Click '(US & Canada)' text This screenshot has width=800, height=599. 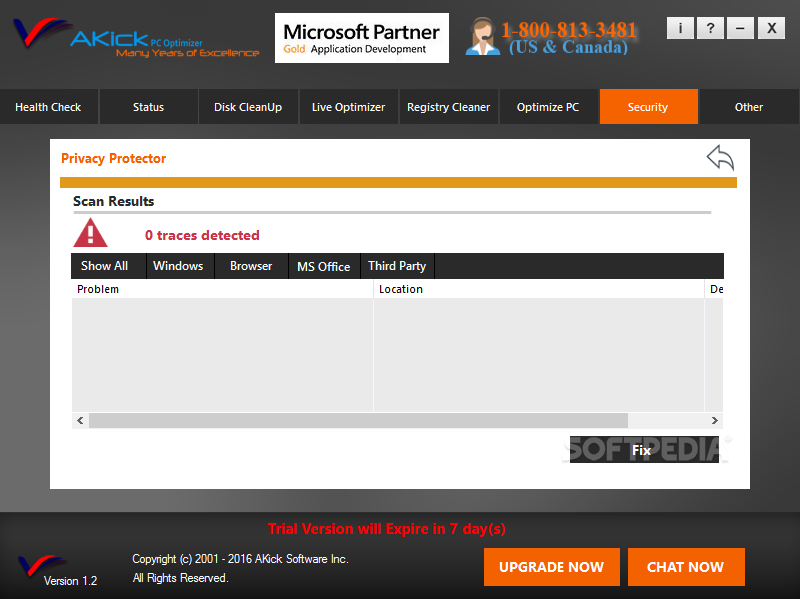click(568, 47)
